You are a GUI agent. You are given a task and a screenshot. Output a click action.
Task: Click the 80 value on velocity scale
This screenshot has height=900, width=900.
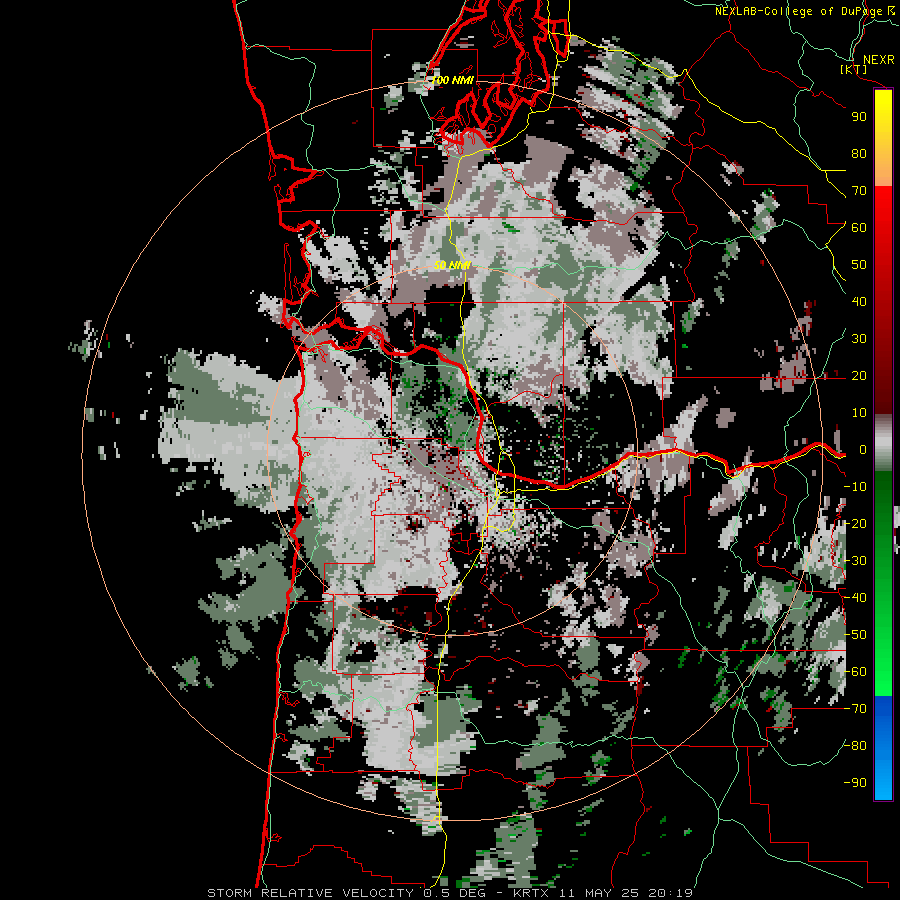859,154
